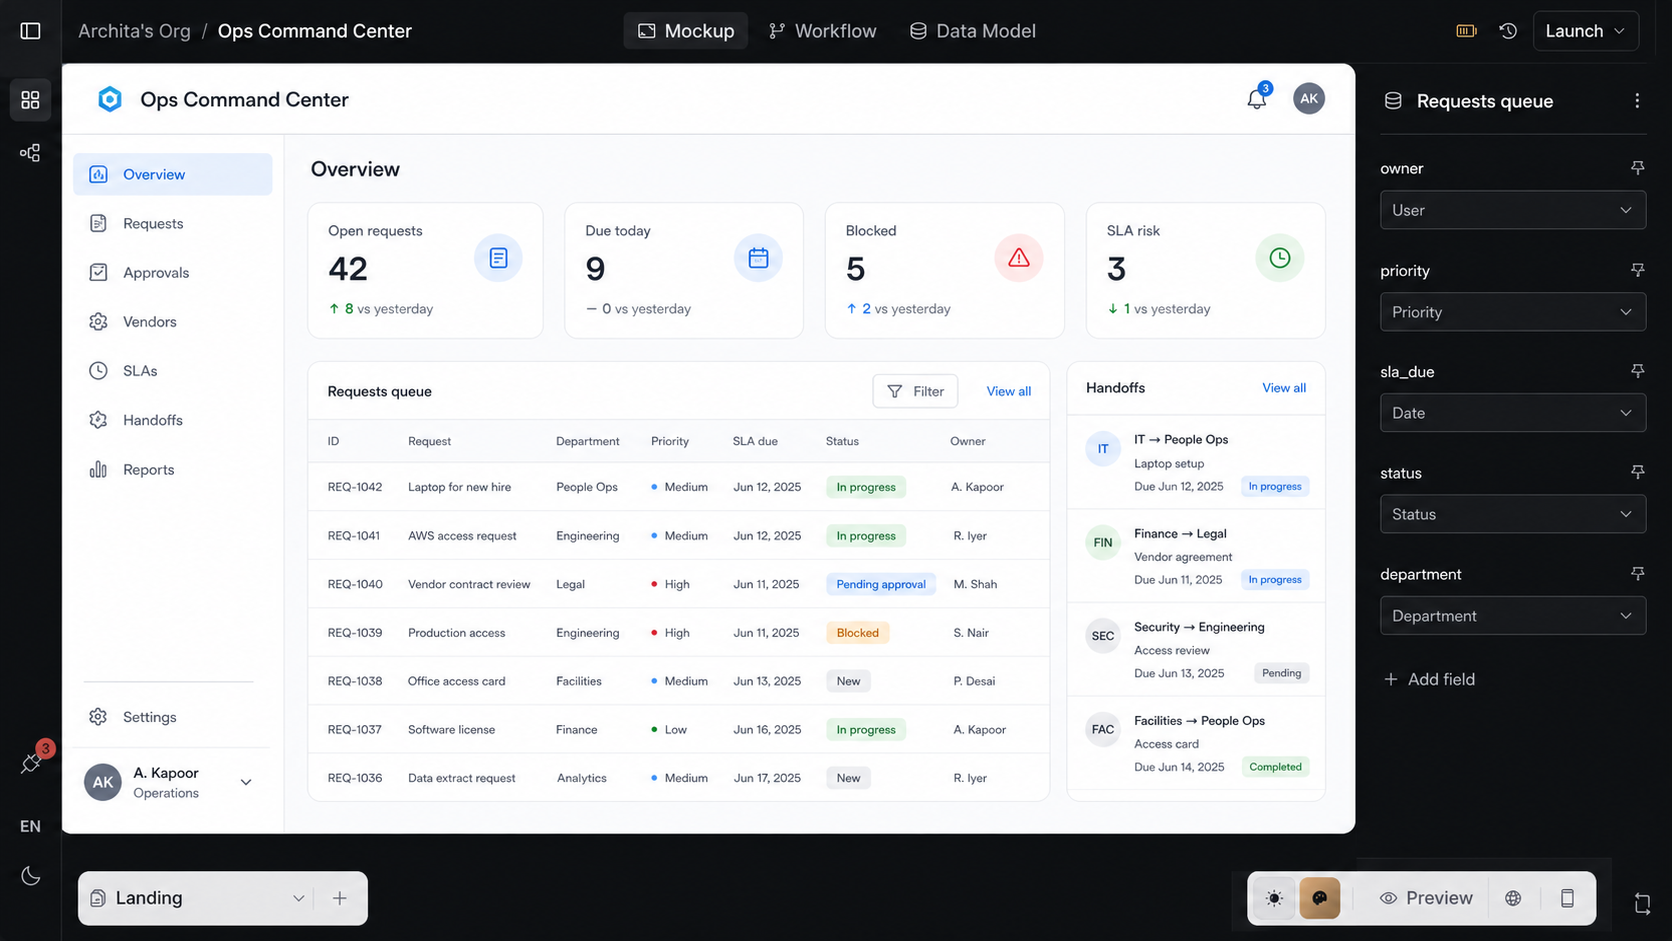Switch to the Mockup tab
Screen dimensions: 1672x941
point(686,31)
